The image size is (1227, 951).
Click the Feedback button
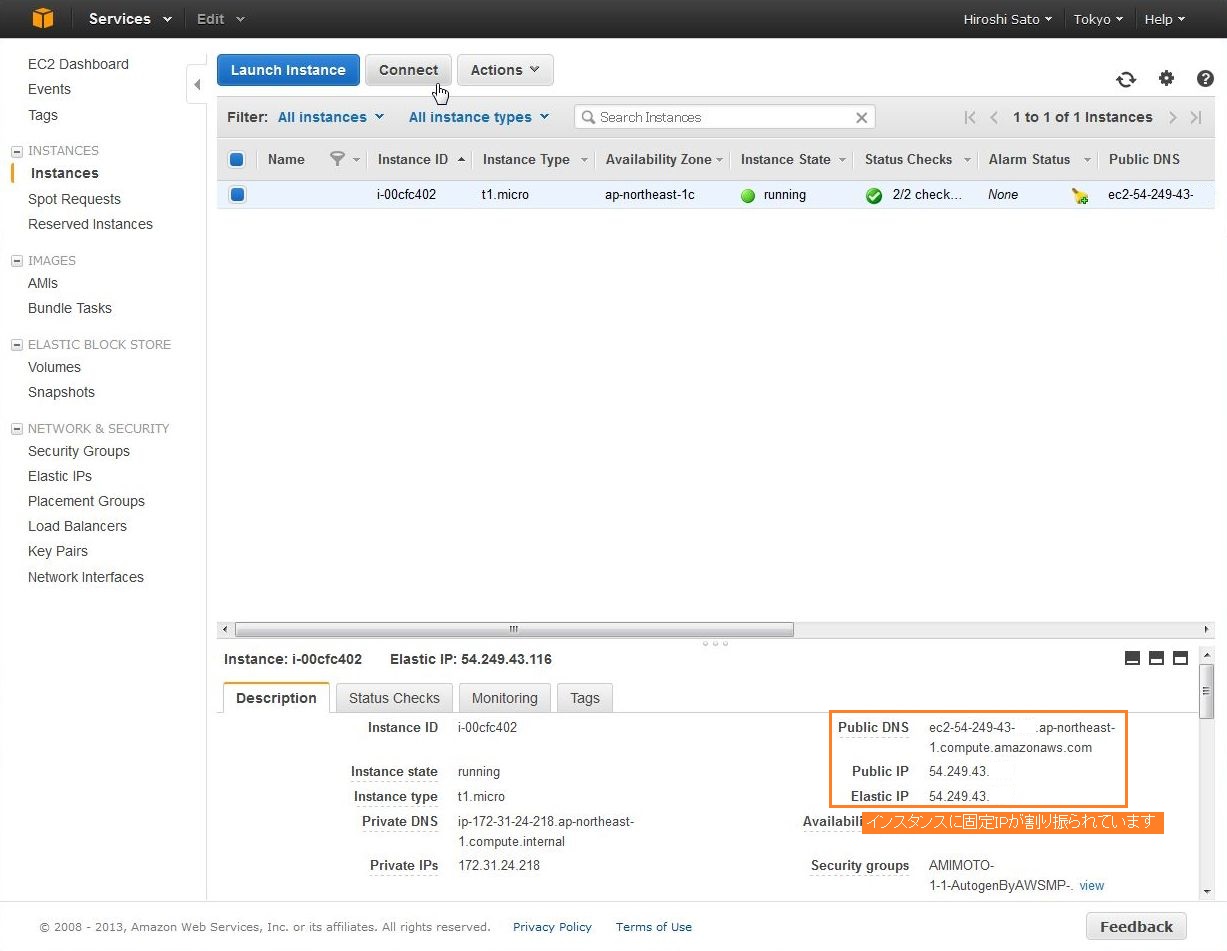pos(1136,926)
